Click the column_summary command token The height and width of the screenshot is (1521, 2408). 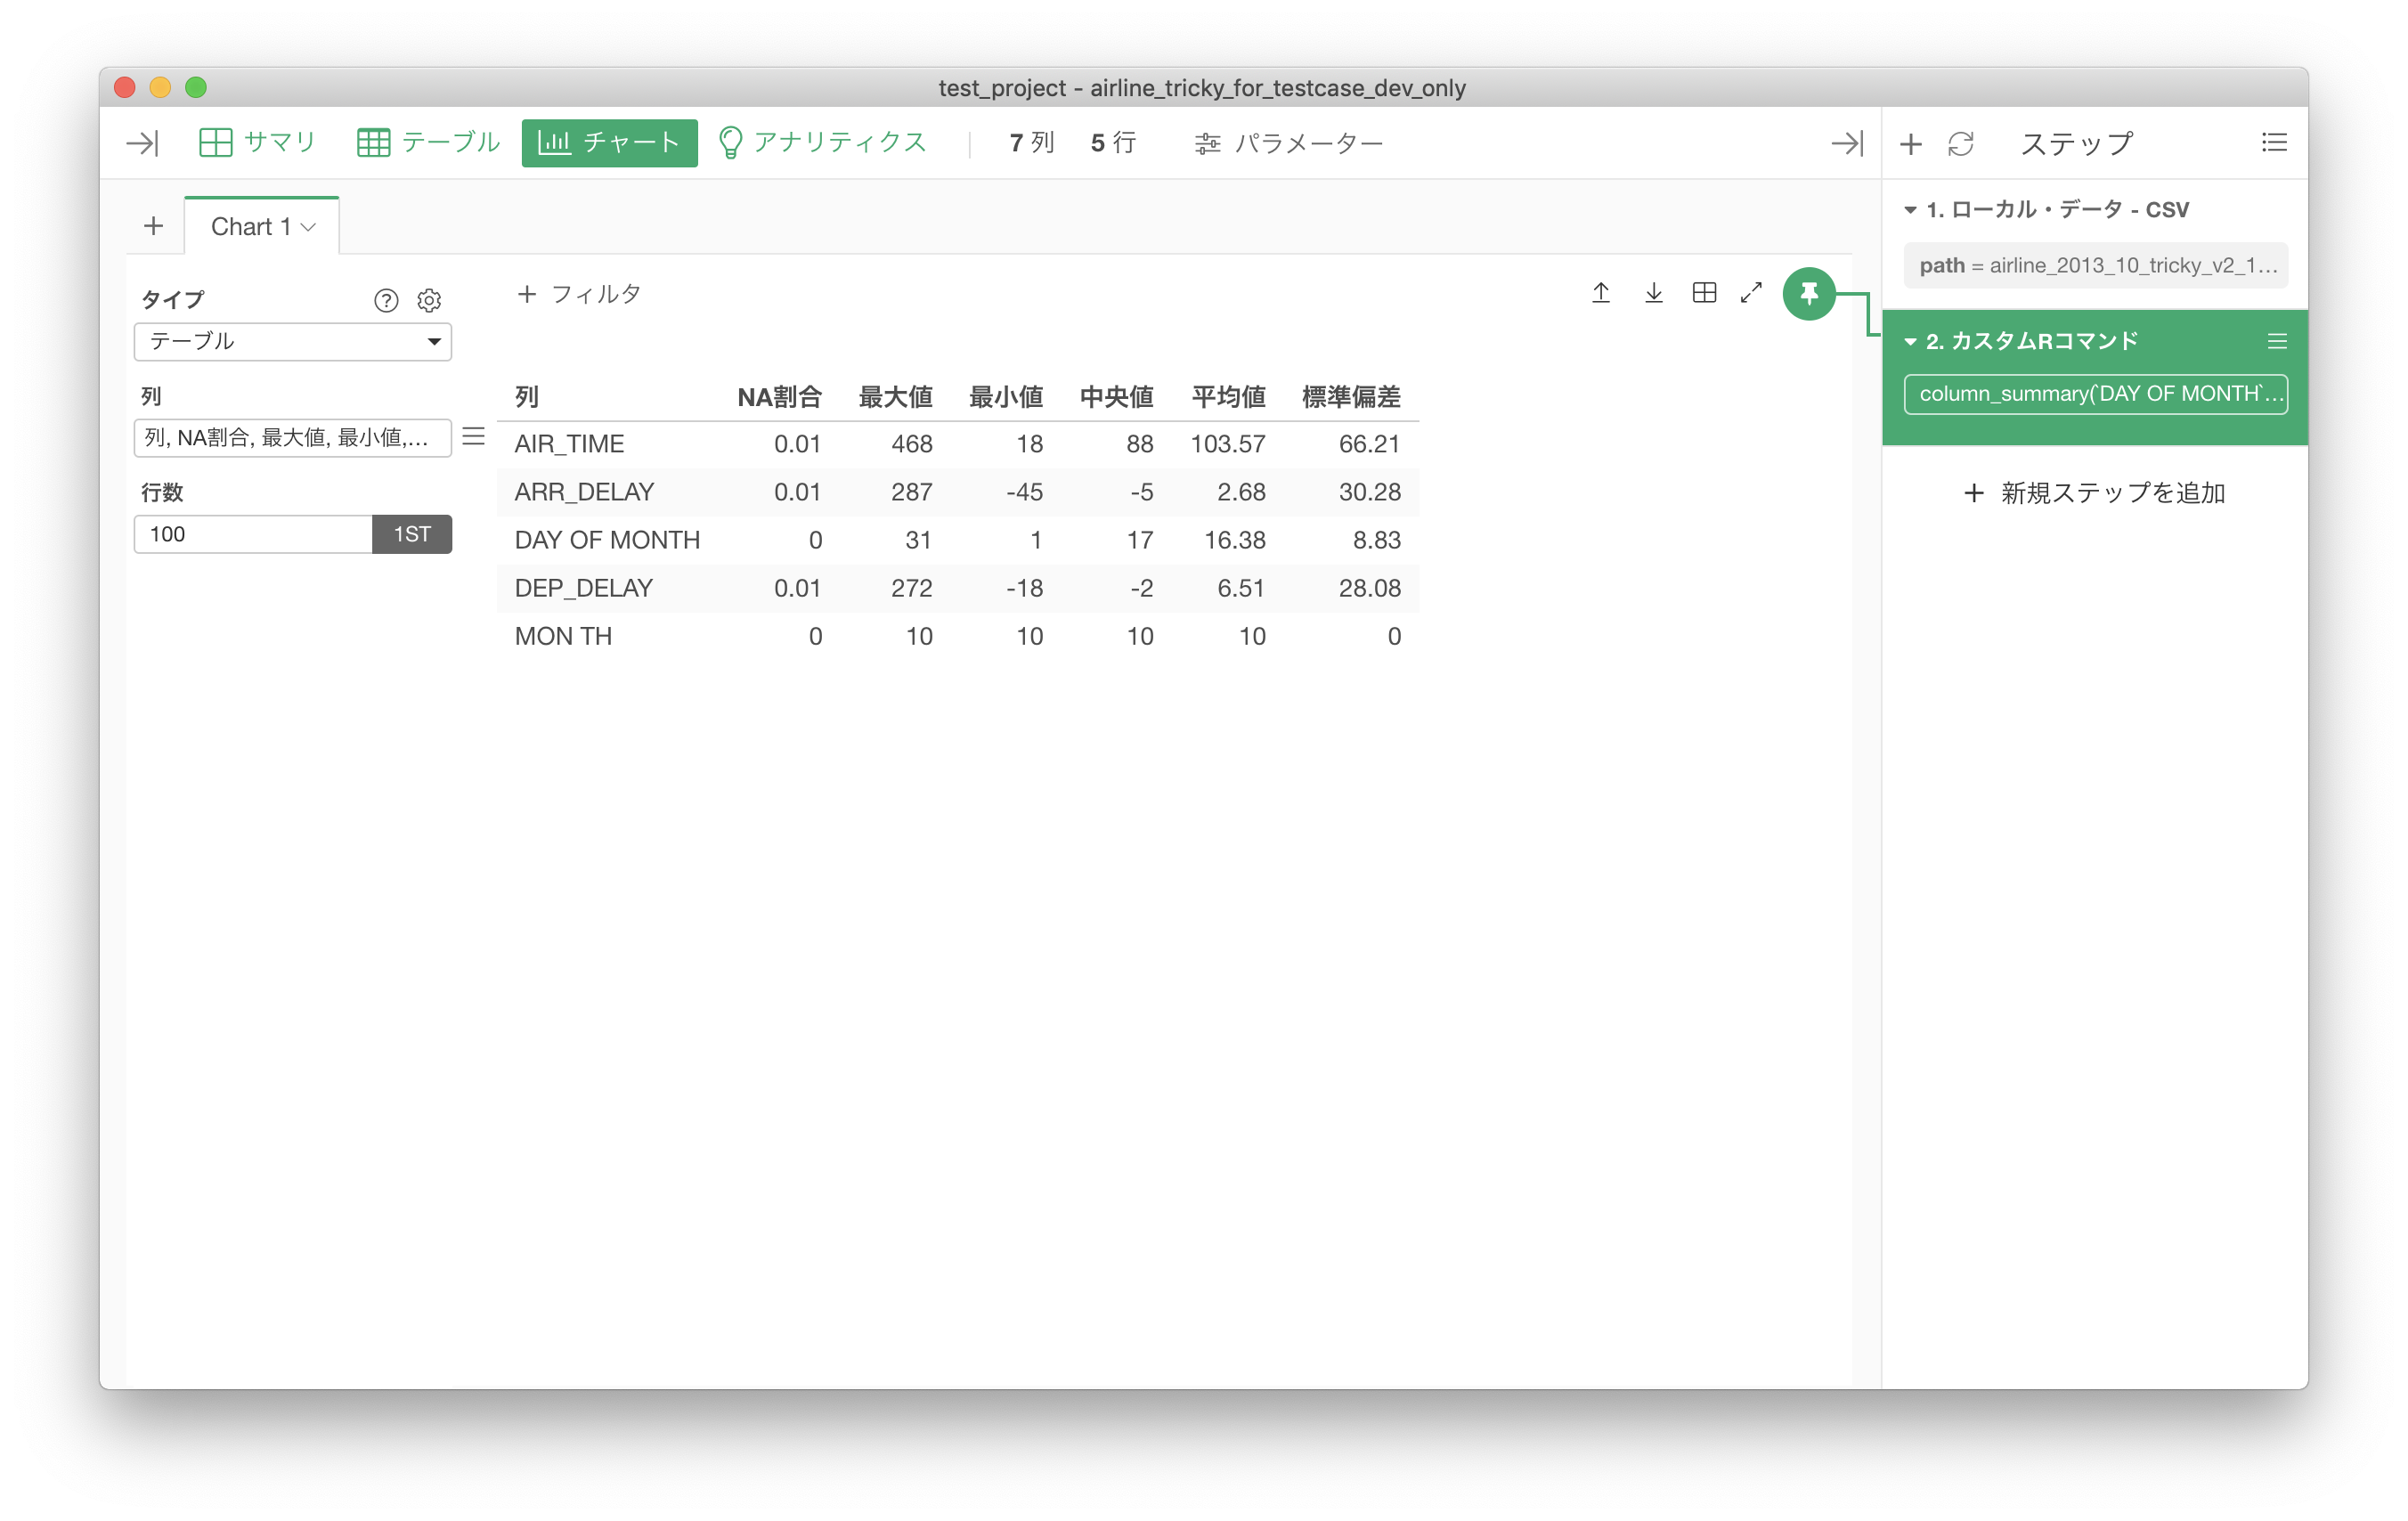click(x=2096, y=394)
